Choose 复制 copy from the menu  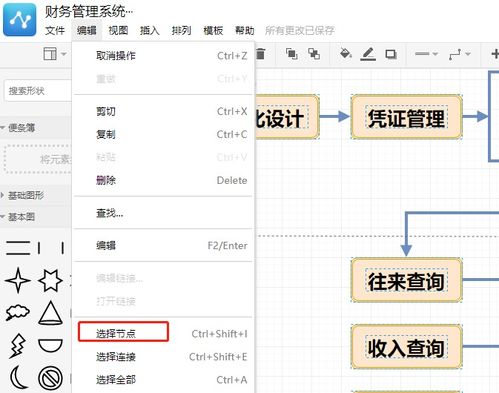(x=163, y=134)
